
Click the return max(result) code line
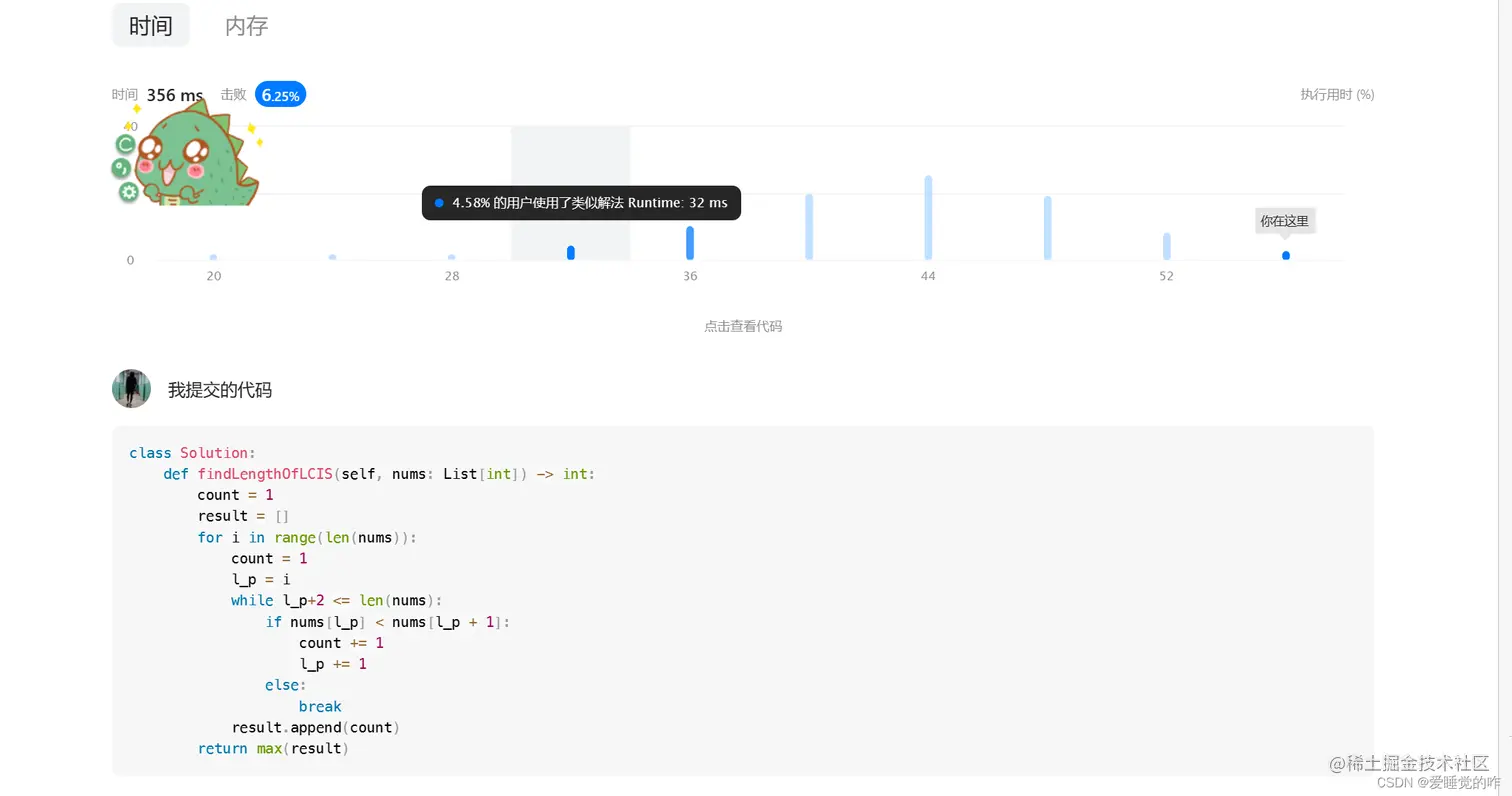[273, 748]
